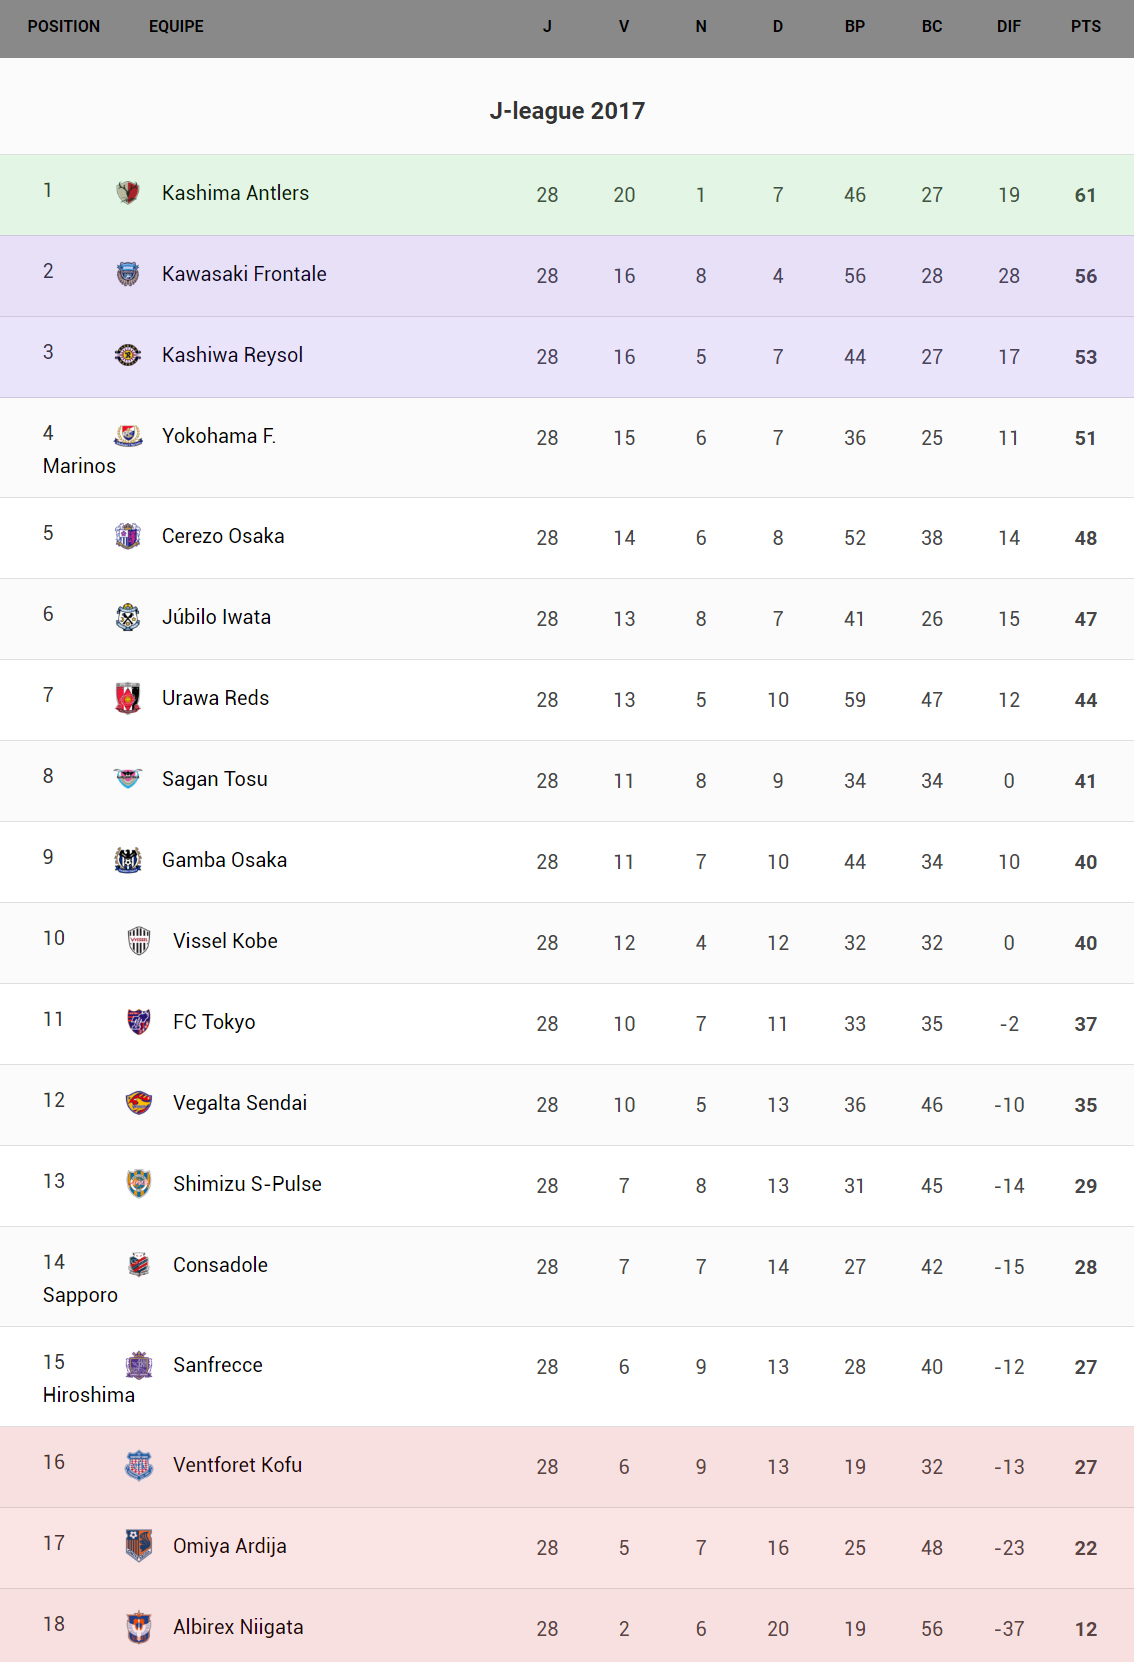
Task: Click the Vissel Kobe striped shield
Action: (139, 940)
